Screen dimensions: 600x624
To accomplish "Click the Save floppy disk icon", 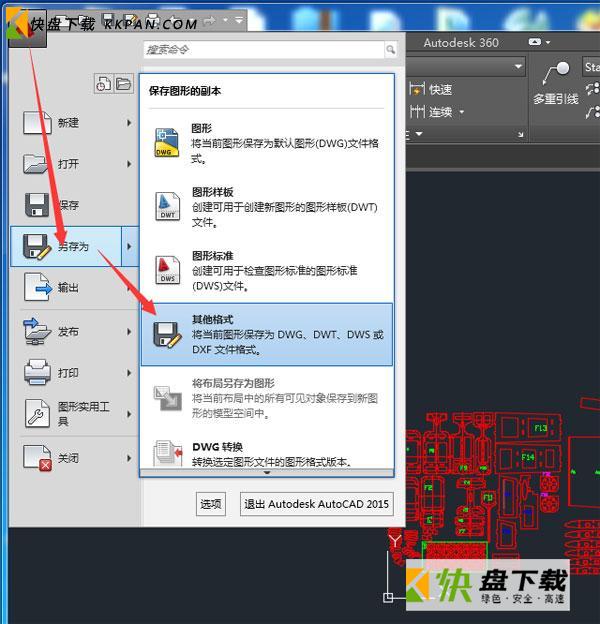I will pyautogui.click(x=37, y=205).
